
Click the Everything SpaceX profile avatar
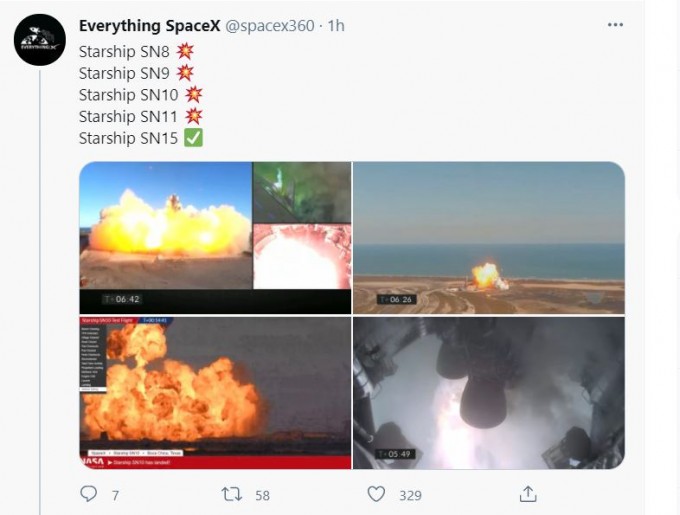pos(40,40)
